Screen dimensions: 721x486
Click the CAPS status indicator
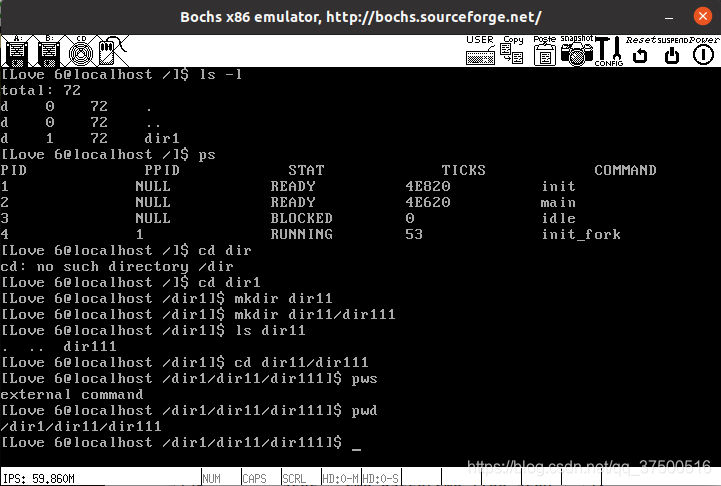254,479
